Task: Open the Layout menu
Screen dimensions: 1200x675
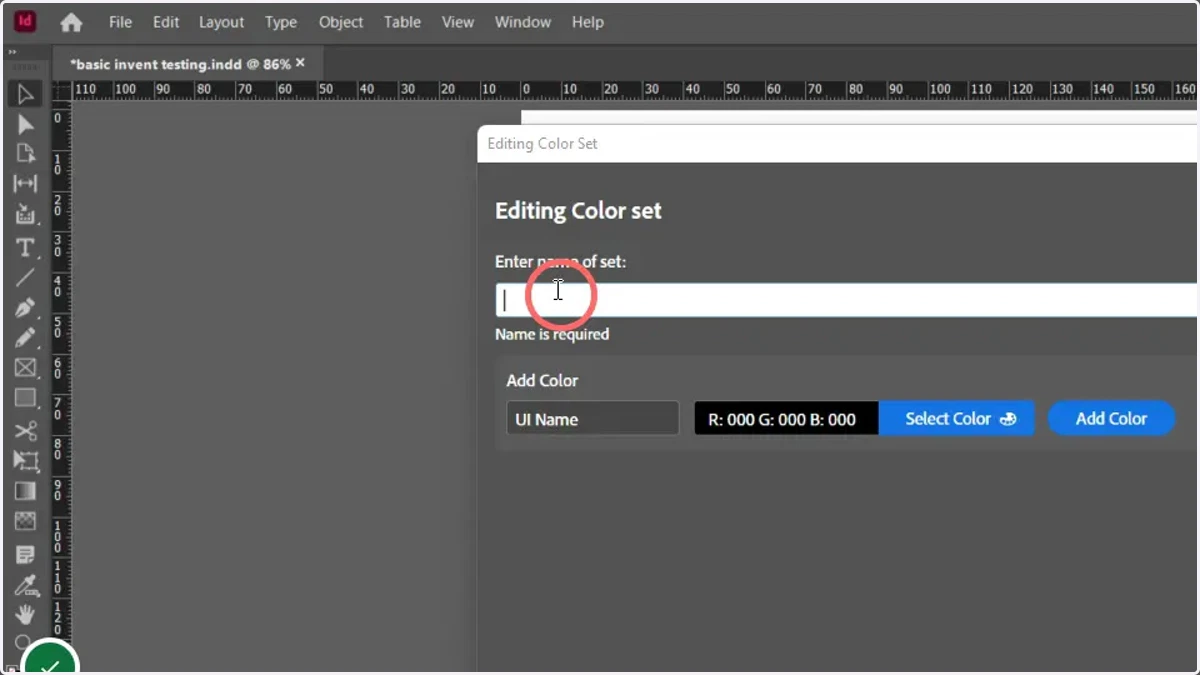Action: [221, 22]
